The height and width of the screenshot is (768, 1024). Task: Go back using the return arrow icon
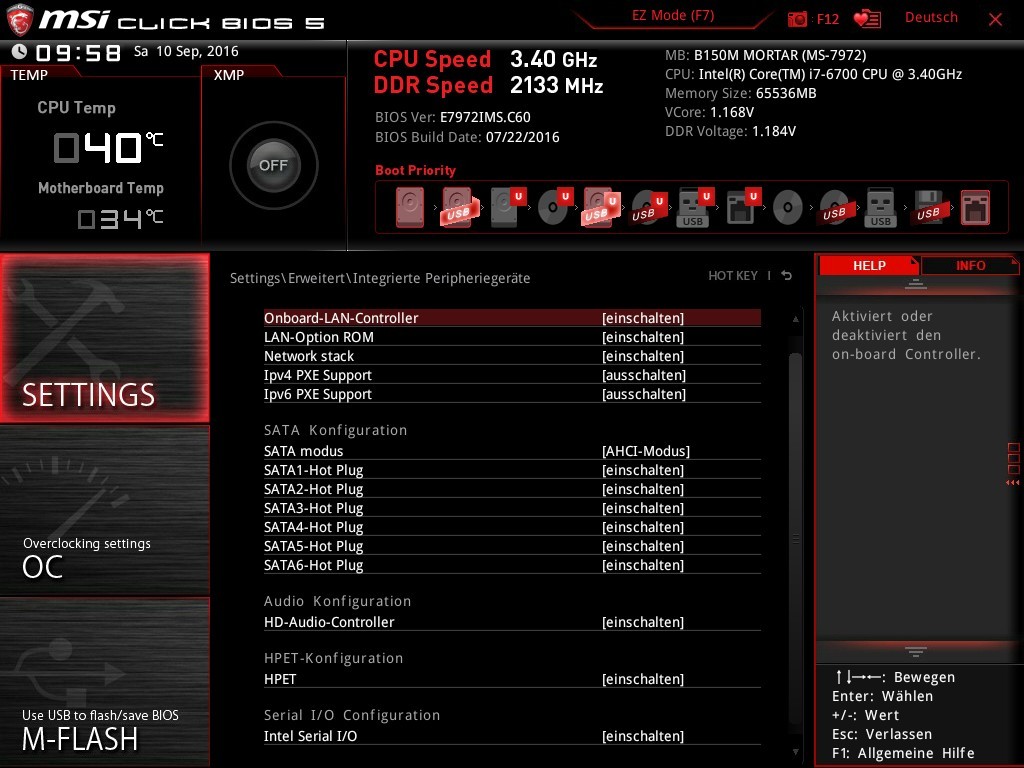click(787, 276)
